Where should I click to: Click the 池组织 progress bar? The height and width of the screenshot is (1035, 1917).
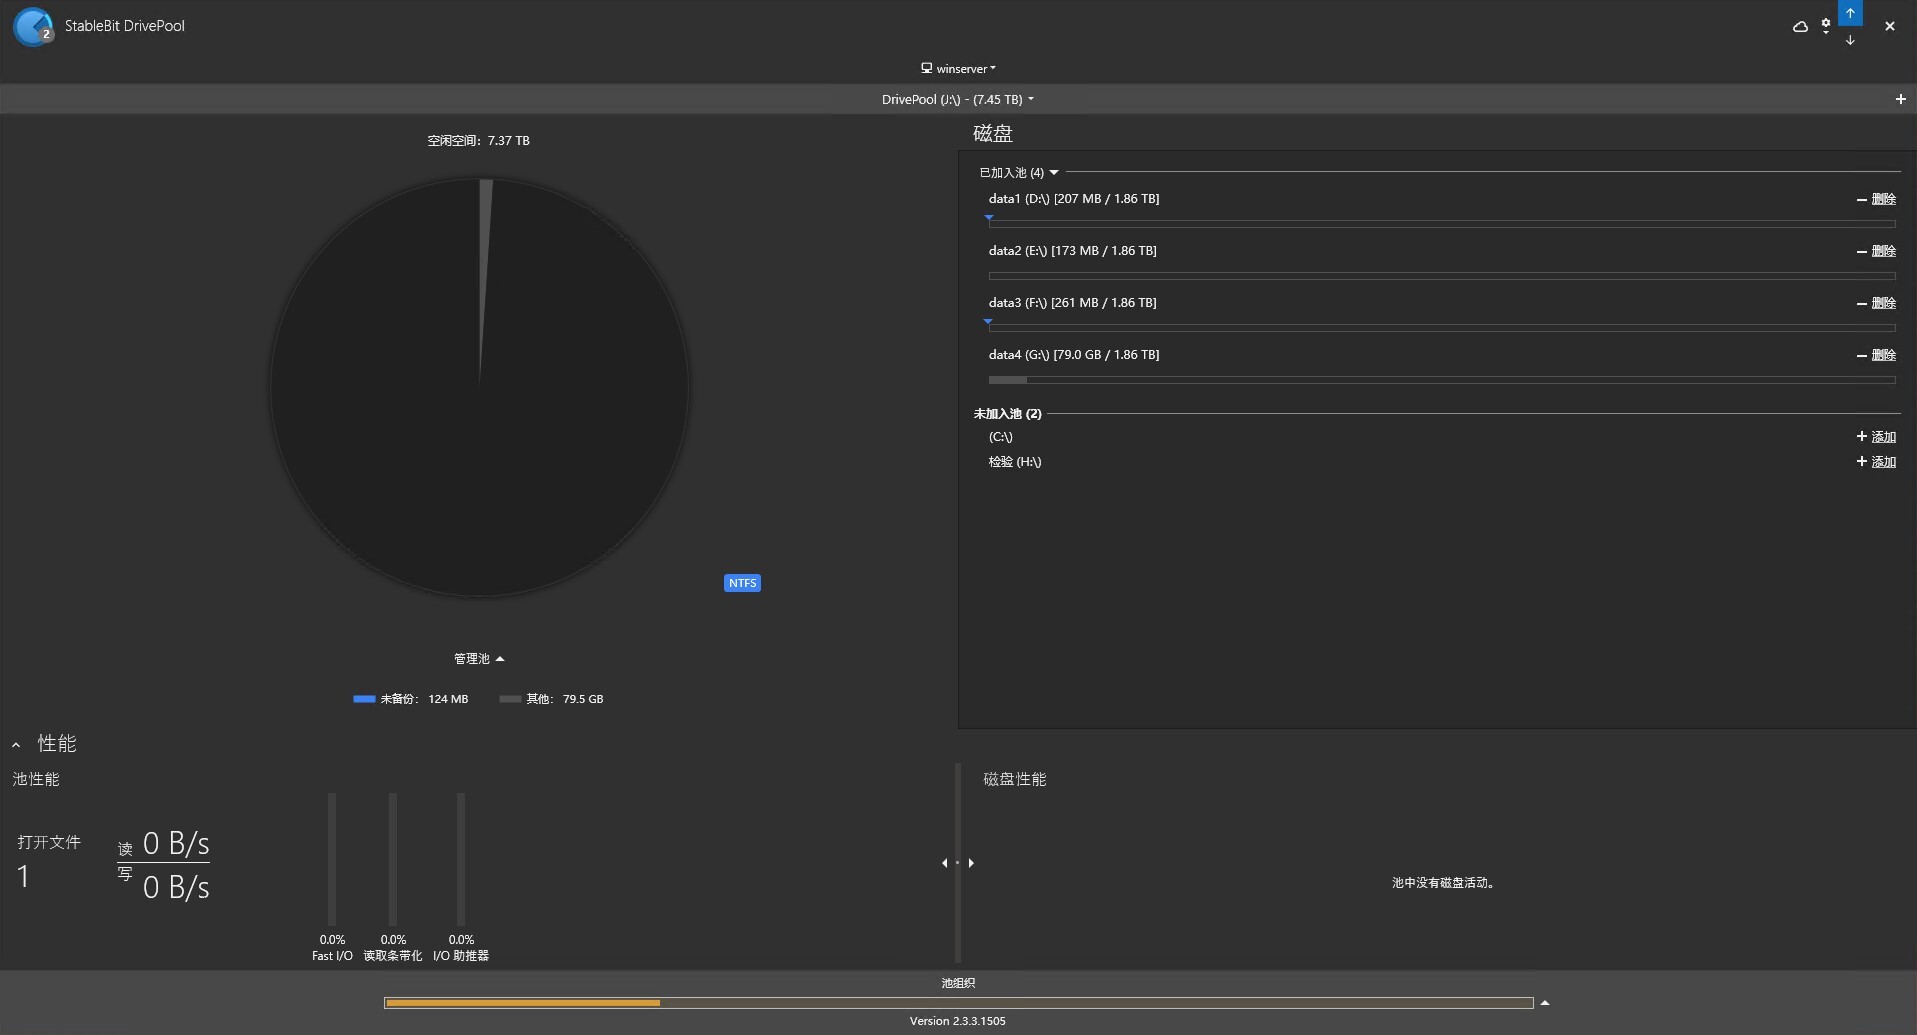click(x=959, y=1003)
